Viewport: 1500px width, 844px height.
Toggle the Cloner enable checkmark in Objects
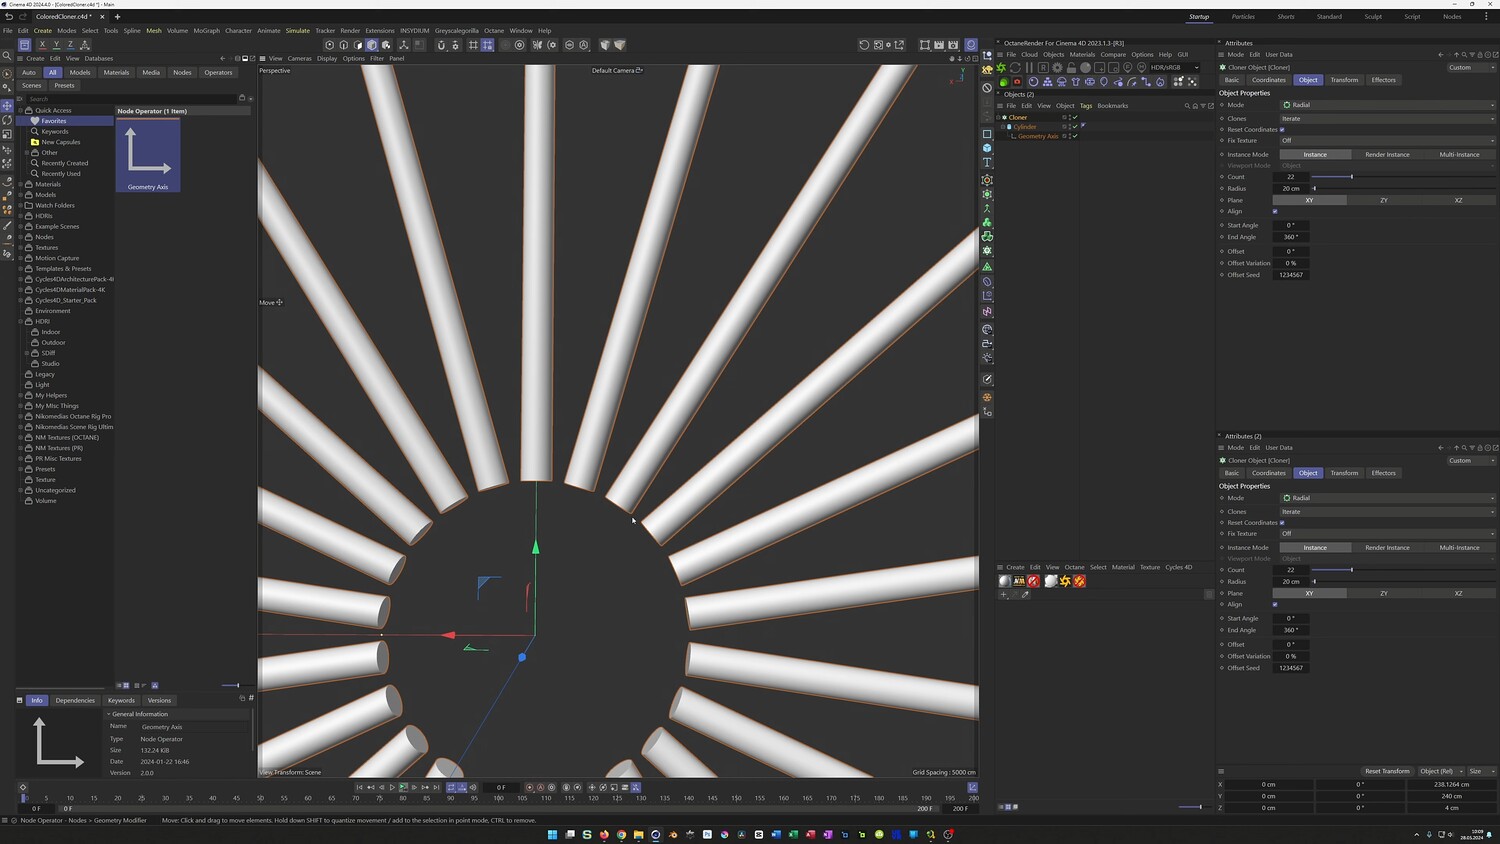tap(1075, 117)
